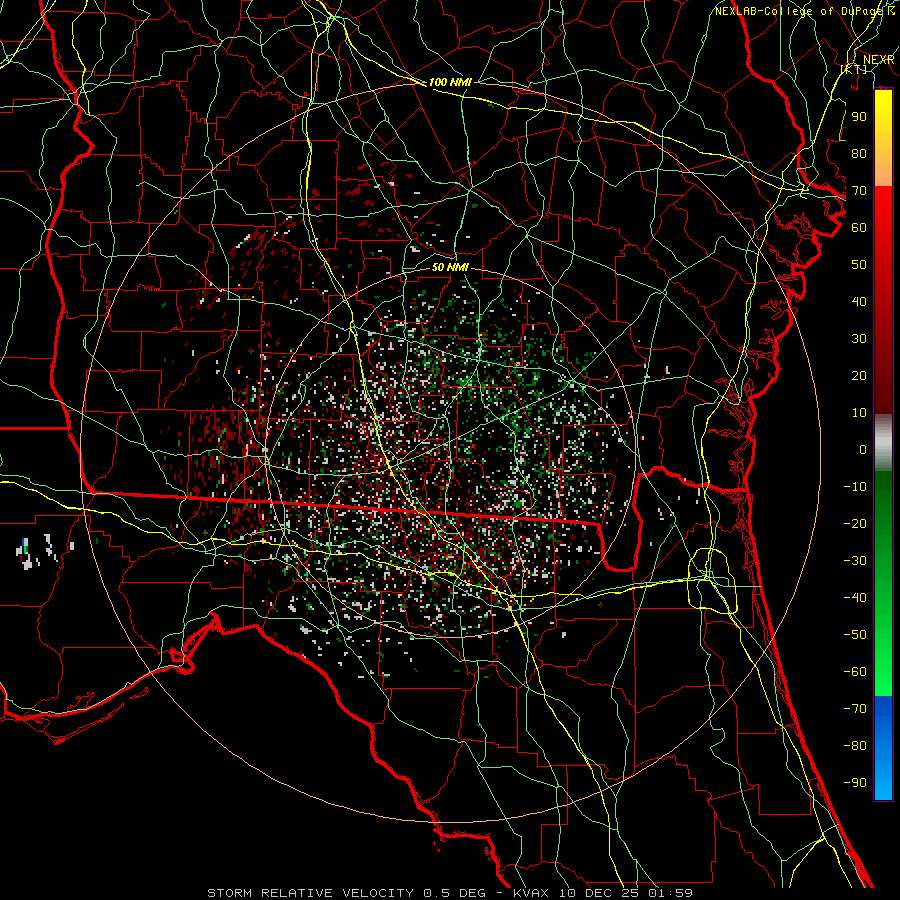Click the 80 value on velocity scale

click(x=859, y=154)
